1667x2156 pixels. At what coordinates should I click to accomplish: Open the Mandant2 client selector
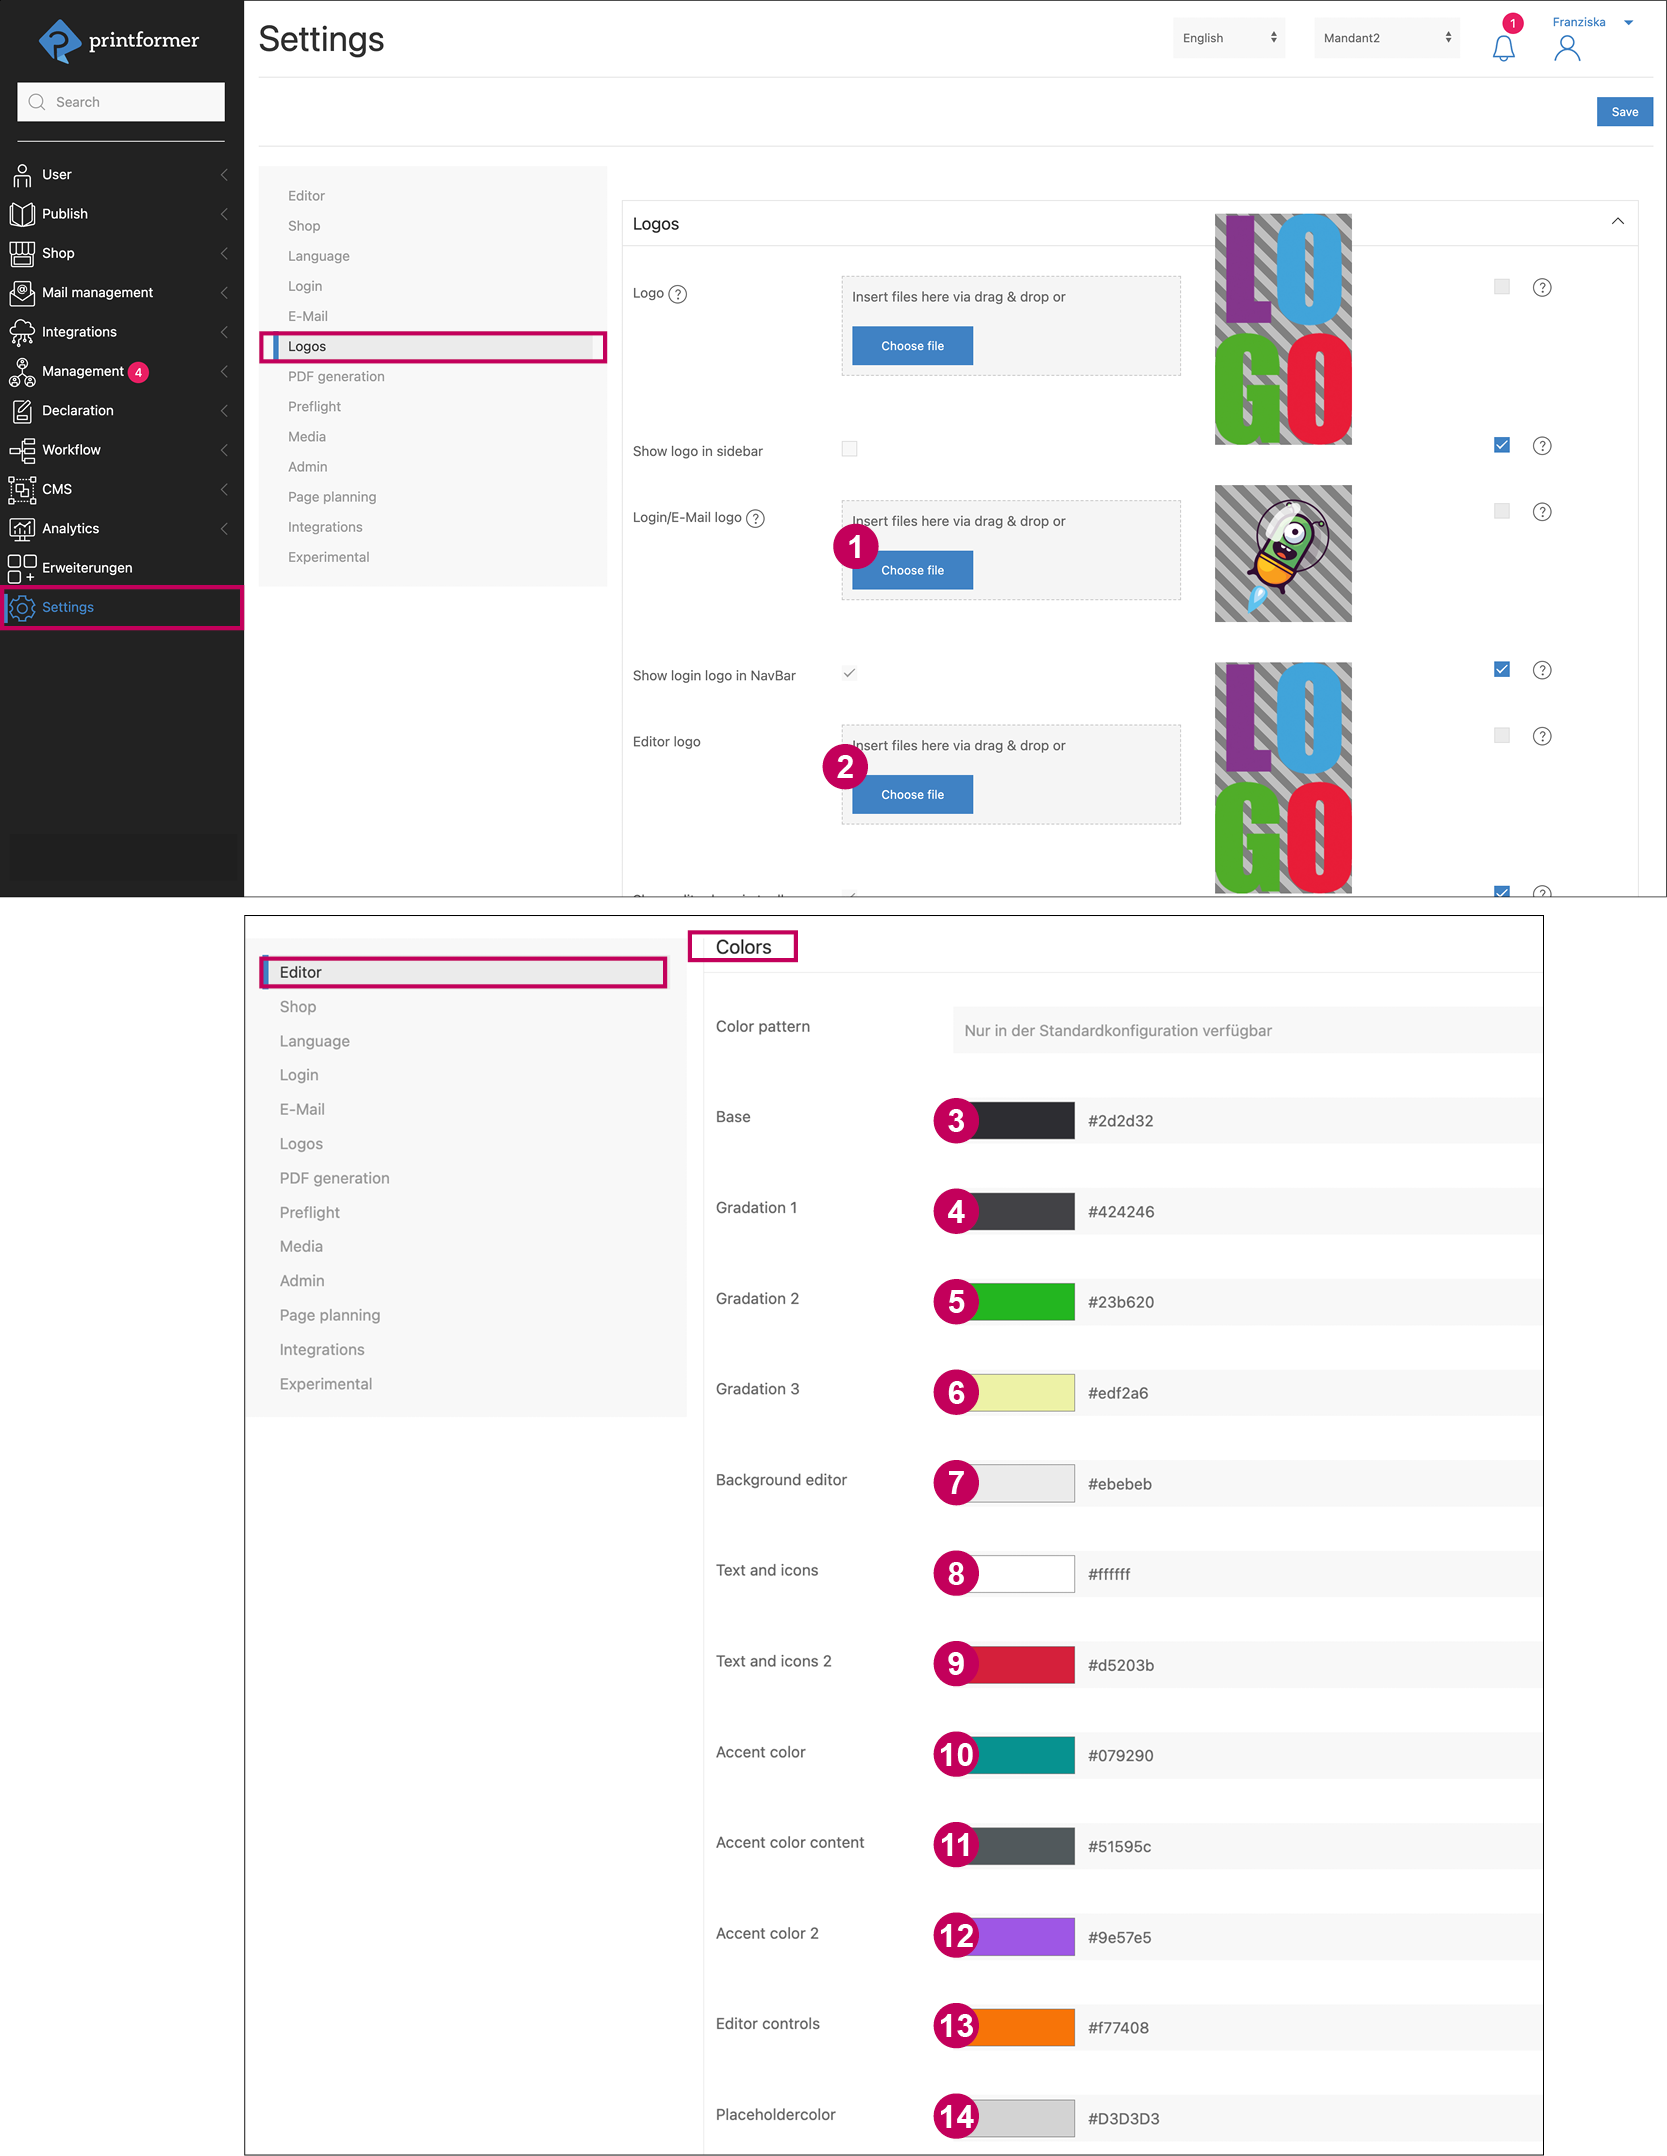coord(1386,37)
